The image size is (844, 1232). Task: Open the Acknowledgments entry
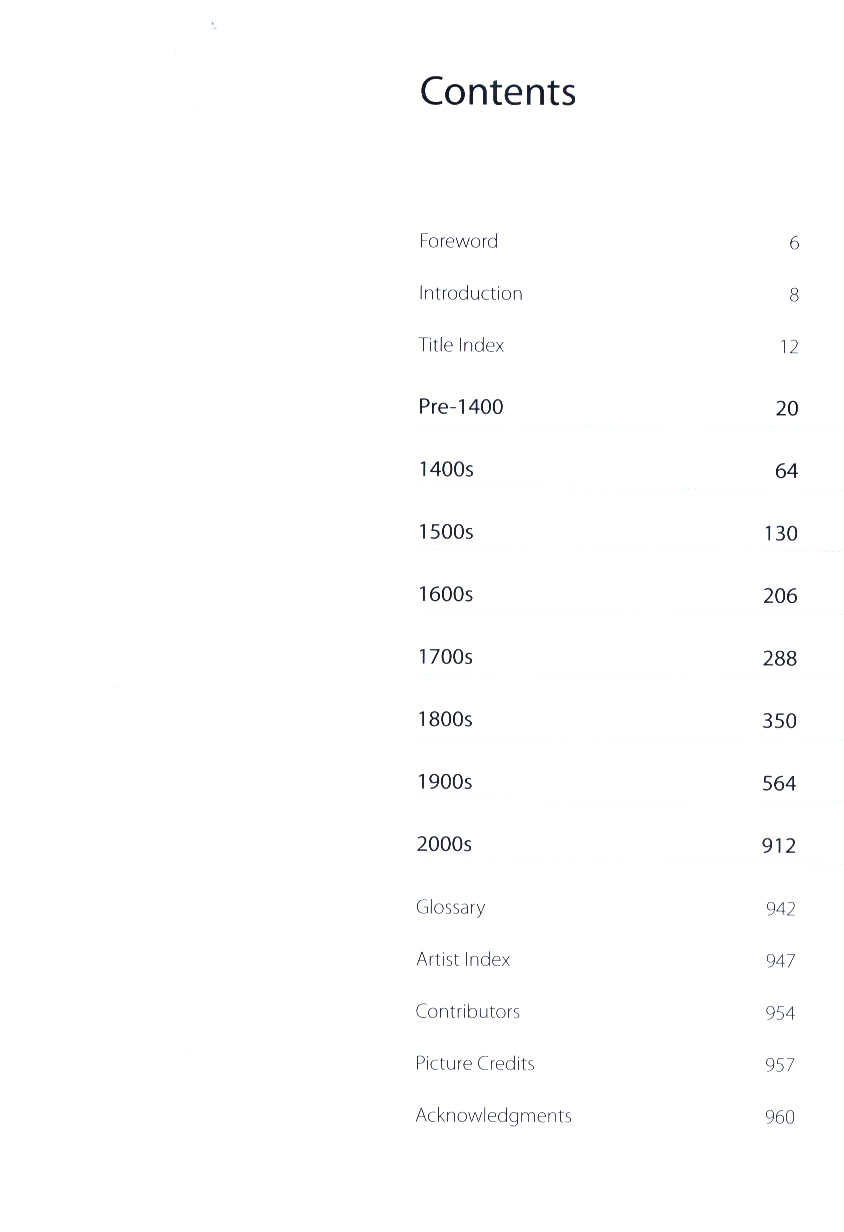[493, 1116]
